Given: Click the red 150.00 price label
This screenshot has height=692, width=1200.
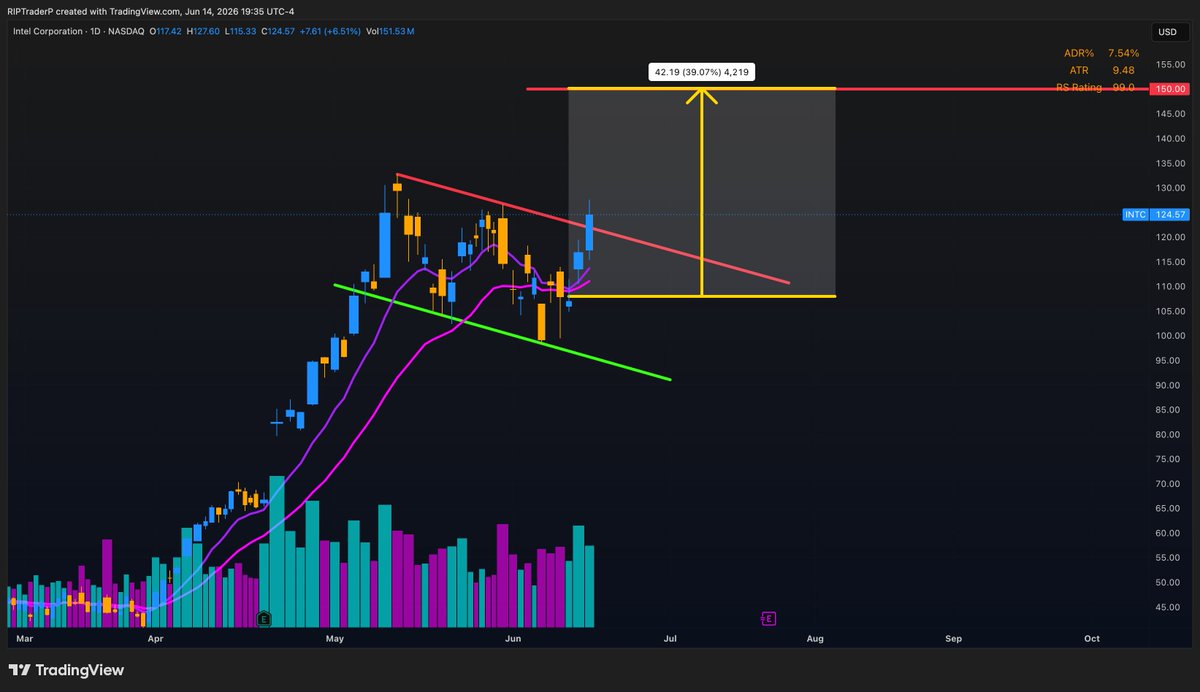Looking at the screenshot, I should tap(1169, 89).
